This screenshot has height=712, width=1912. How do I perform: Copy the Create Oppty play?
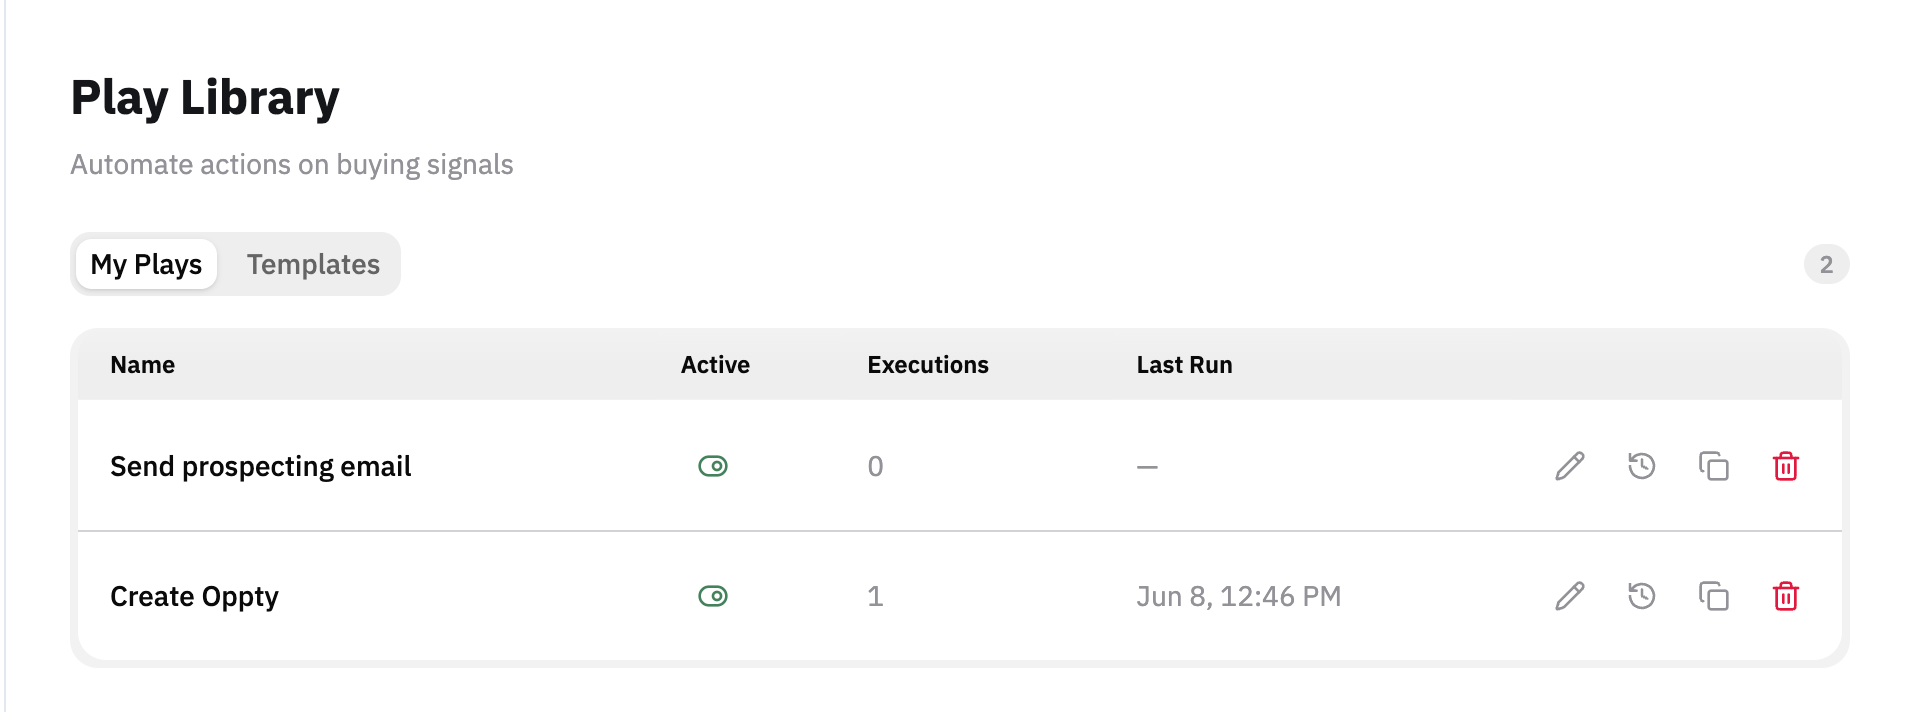[x=1714, y=596]
